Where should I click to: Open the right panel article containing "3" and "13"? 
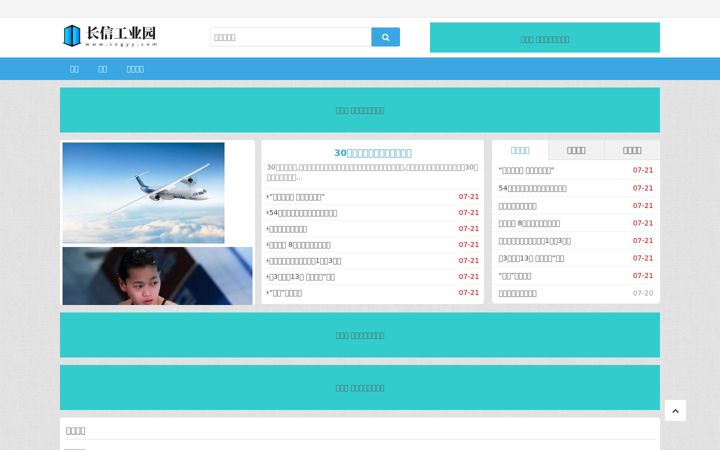click(x=531, y=259)
